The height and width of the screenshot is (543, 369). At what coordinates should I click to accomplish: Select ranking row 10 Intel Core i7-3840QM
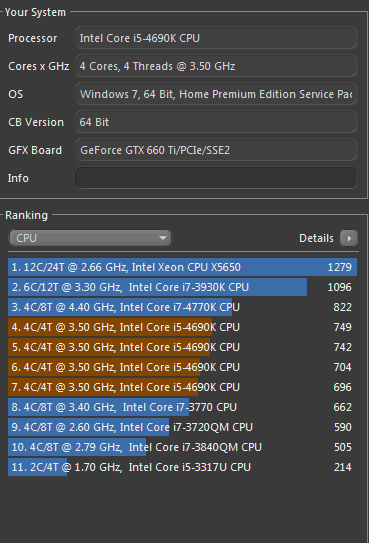(182, 447)
